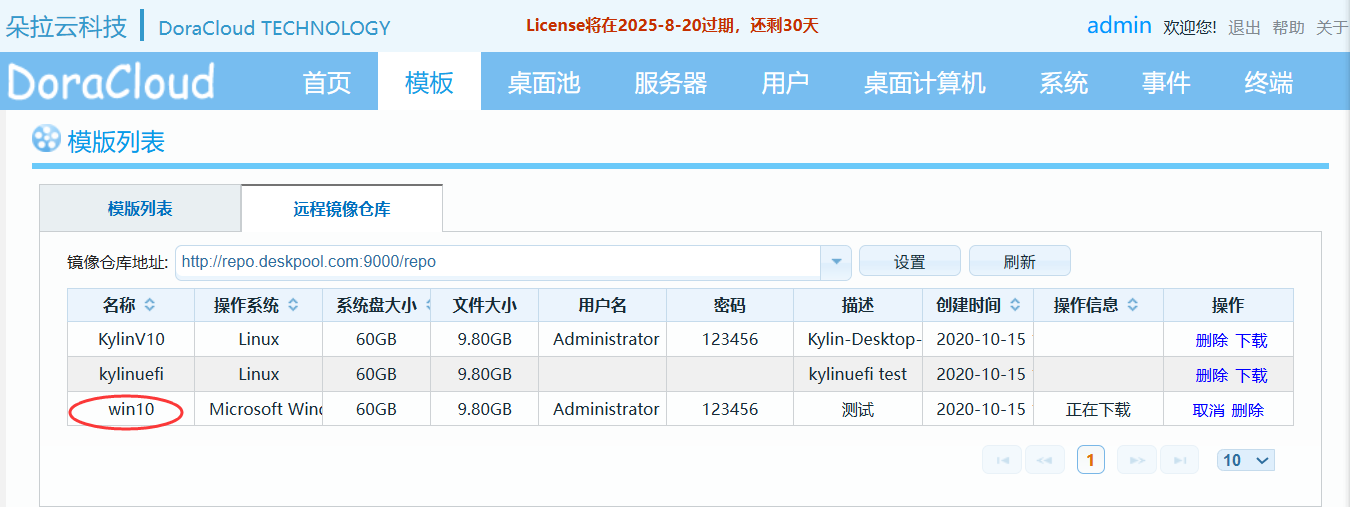Go to first page of results
The height and width of the screenshot is (507, 1350).
click(x=1002, y=460)
